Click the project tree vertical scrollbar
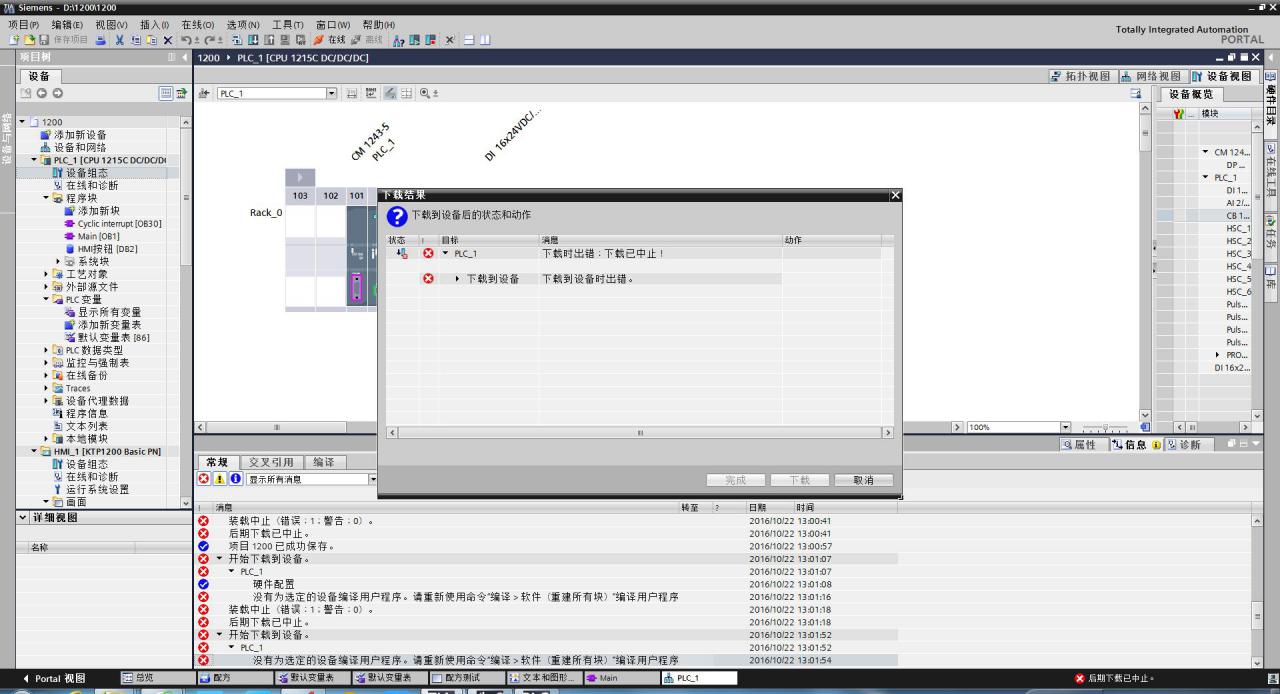The image size is (1280, 694). 185,311
